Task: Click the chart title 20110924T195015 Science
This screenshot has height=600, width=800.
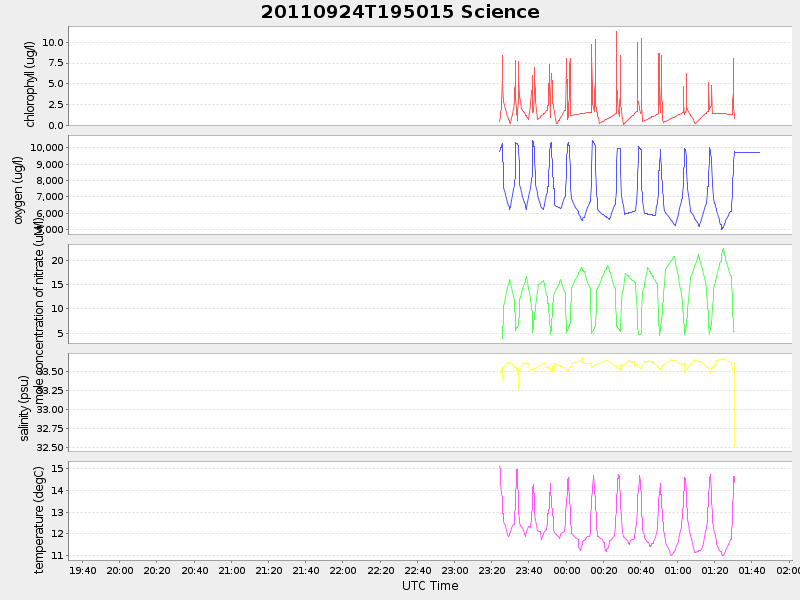Action: (x=400, y=12)
